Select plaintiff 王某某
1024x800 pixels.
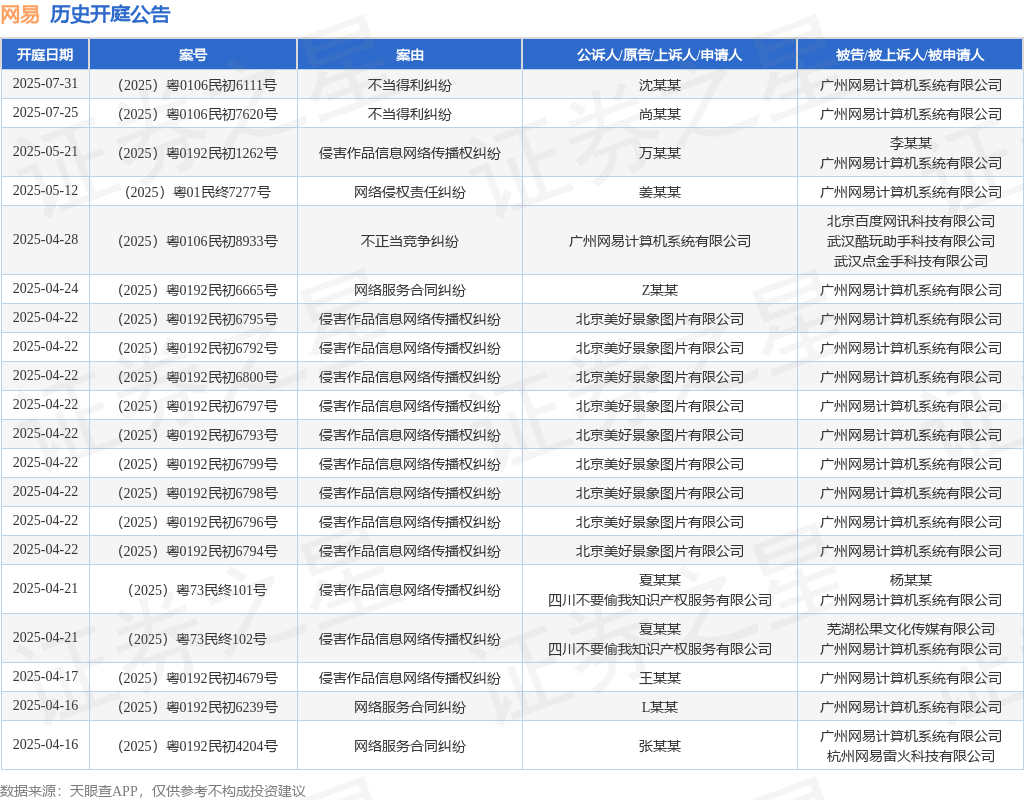(660, 678)
